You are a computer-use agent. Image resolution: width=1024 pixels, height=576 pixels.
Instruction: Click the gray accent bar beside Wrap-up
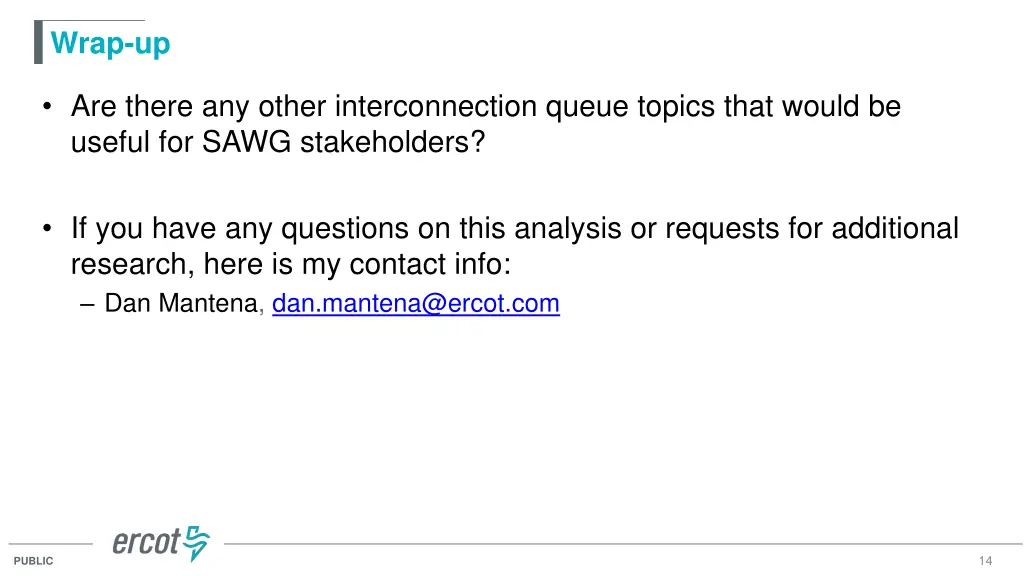[x=39, y=42]
